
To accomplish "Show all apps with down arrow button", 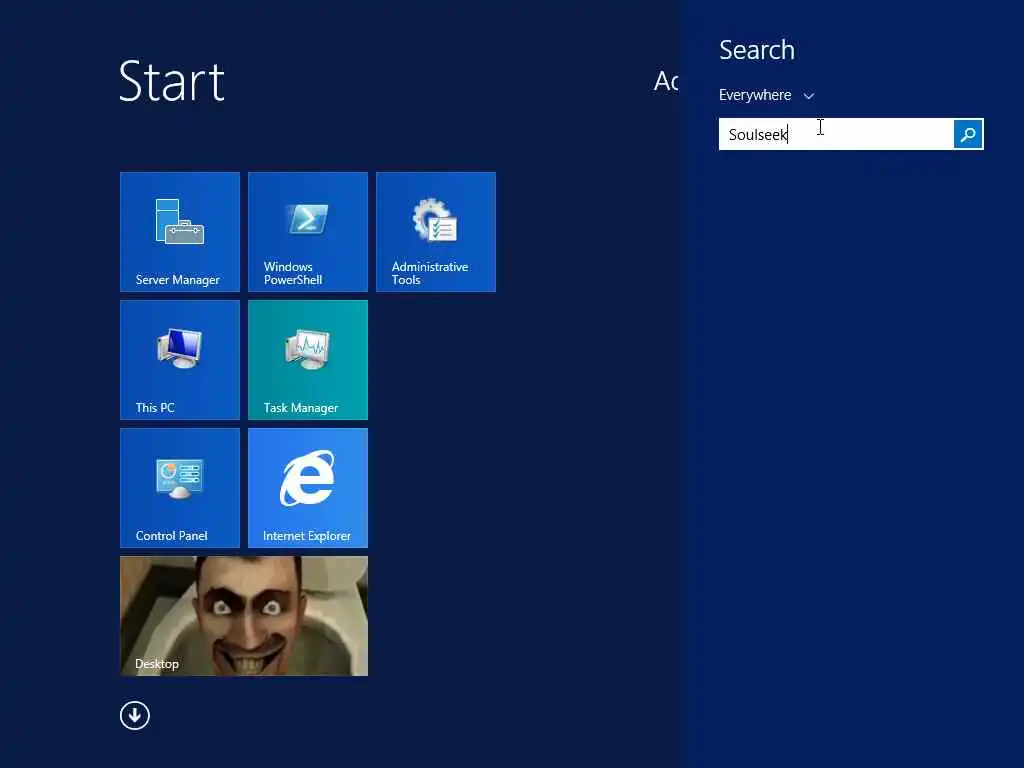I will coord(135,716).
